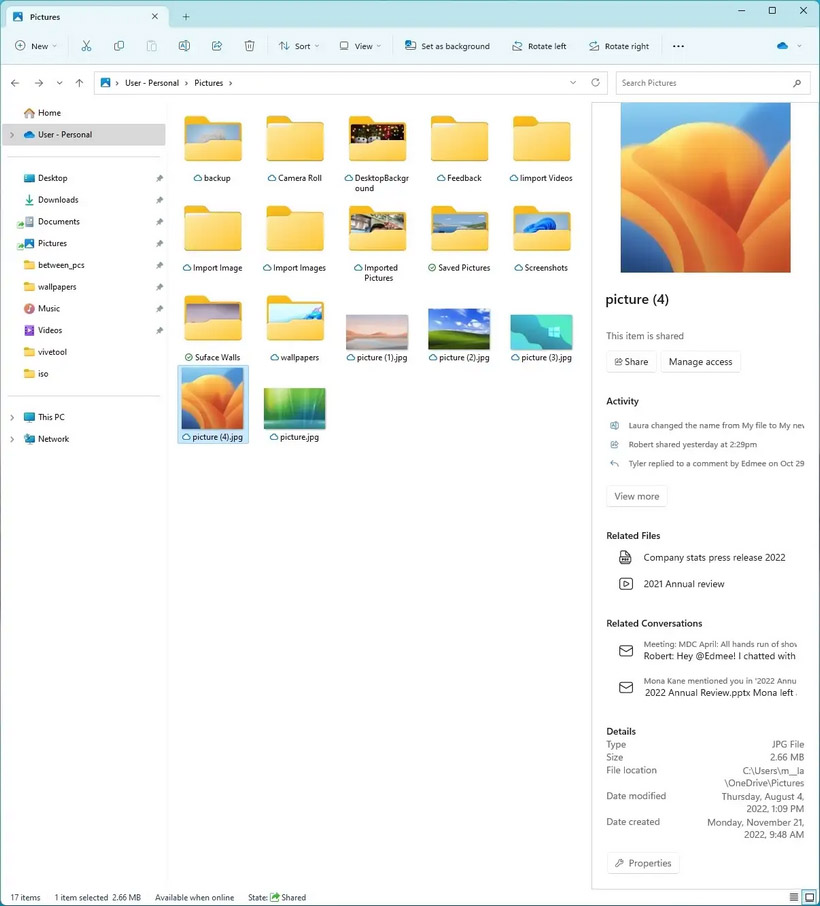This screenshot has height=906, width=820.
Task: Switch to large thumbnails view icon
Action: [x=810, y=897]
